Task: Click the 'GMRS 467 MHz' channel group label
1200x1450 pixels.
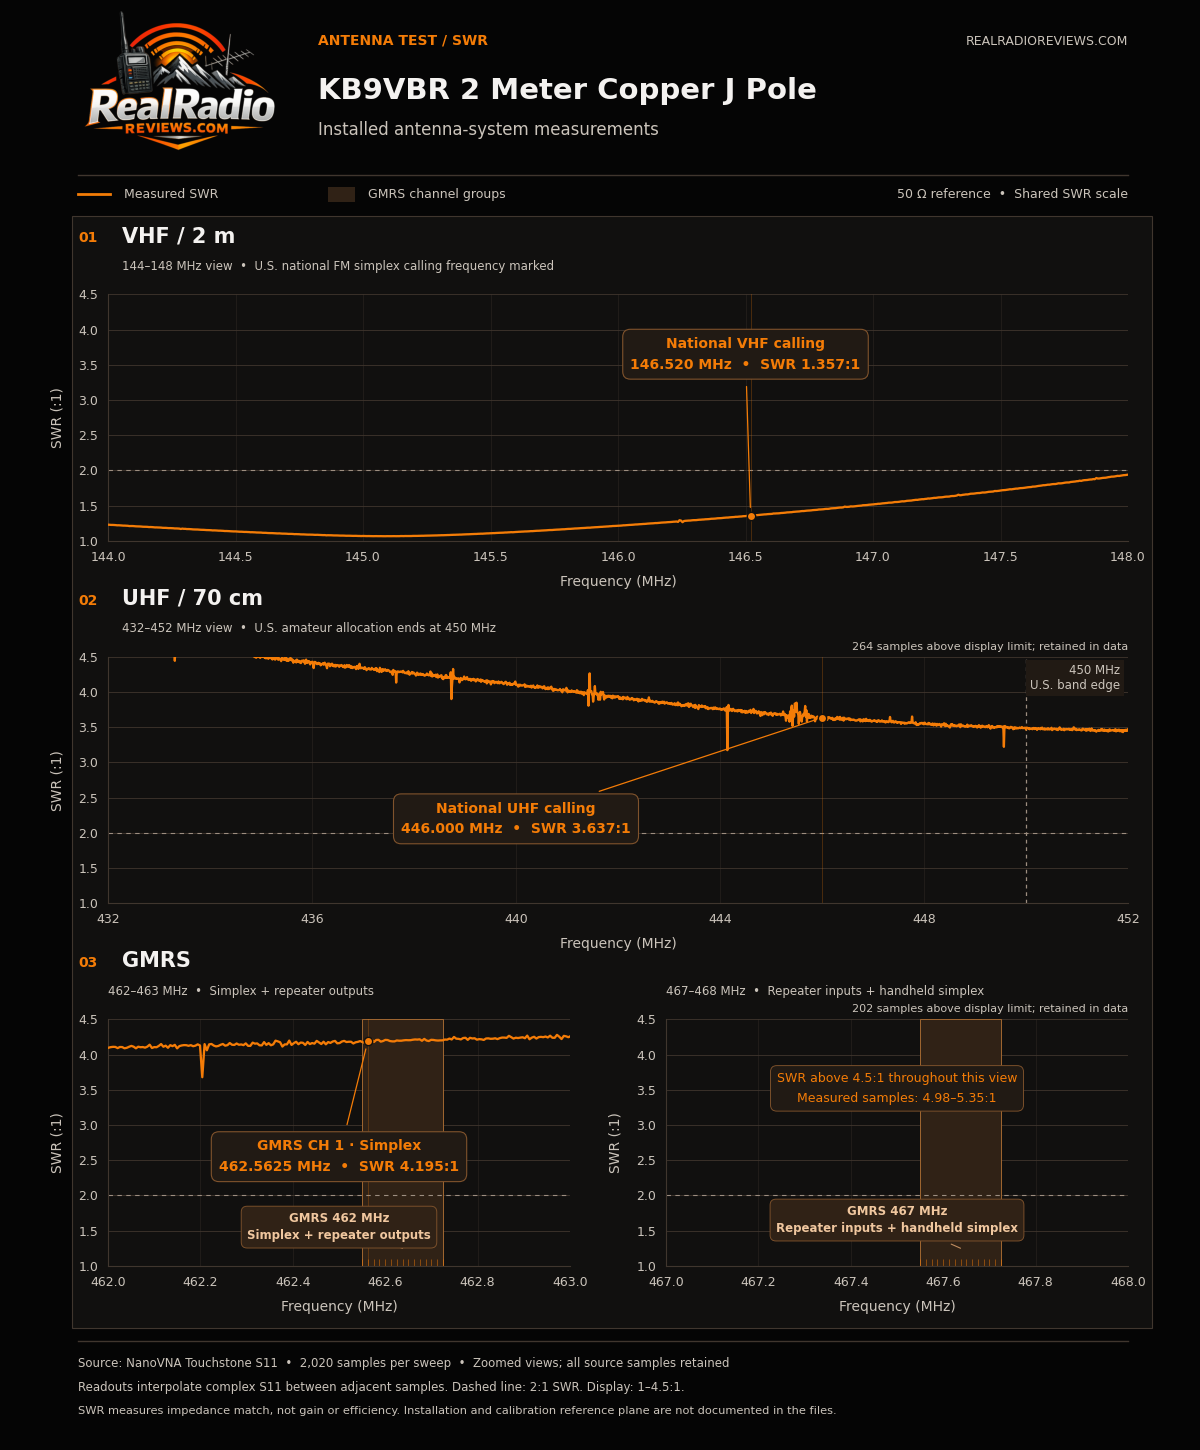Action: (897, 1220)
